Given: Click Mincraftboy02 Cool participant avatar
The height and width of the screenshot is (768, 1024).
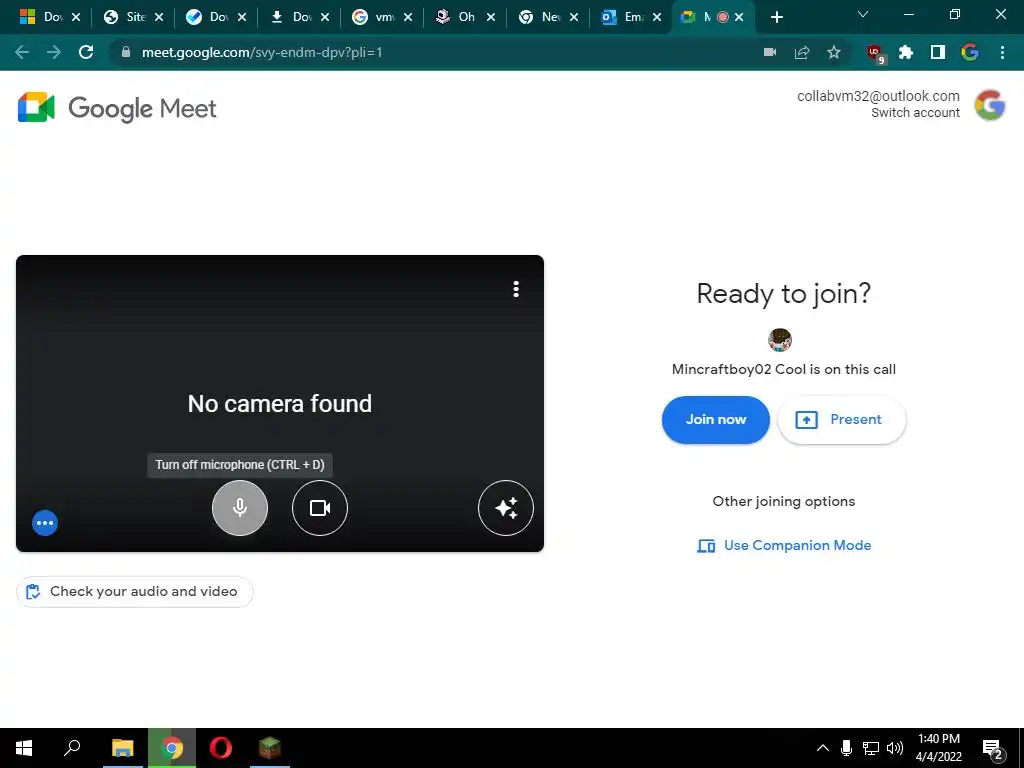Looking at the screenshot, I should tap(780, 340).
